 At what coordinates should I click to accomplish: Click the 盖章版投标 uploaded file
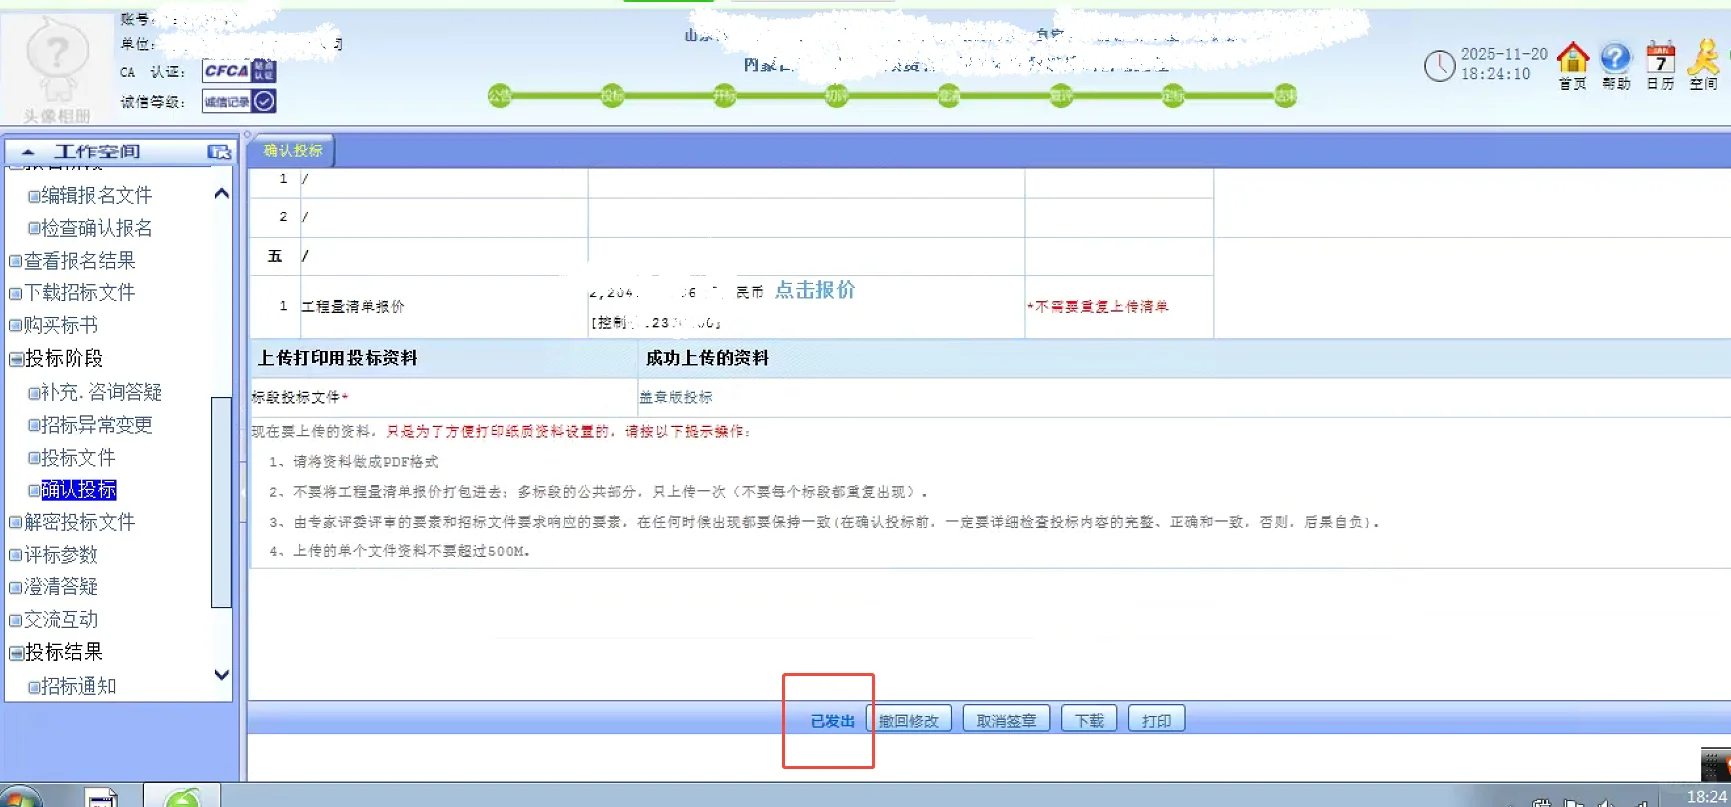pos(676,397)
